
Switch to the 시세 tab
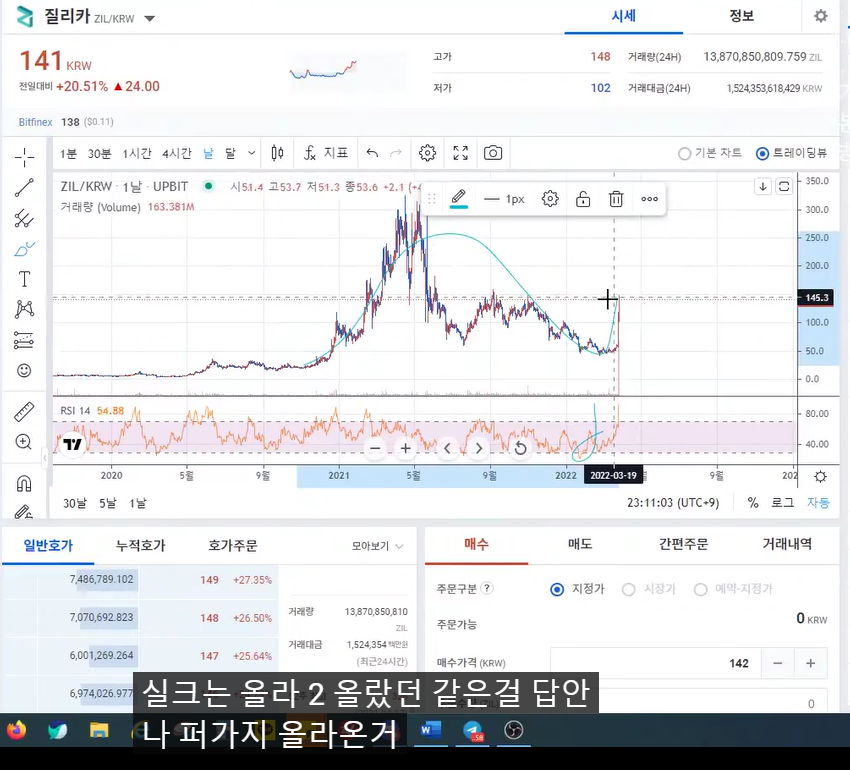(x=623, y=16)
